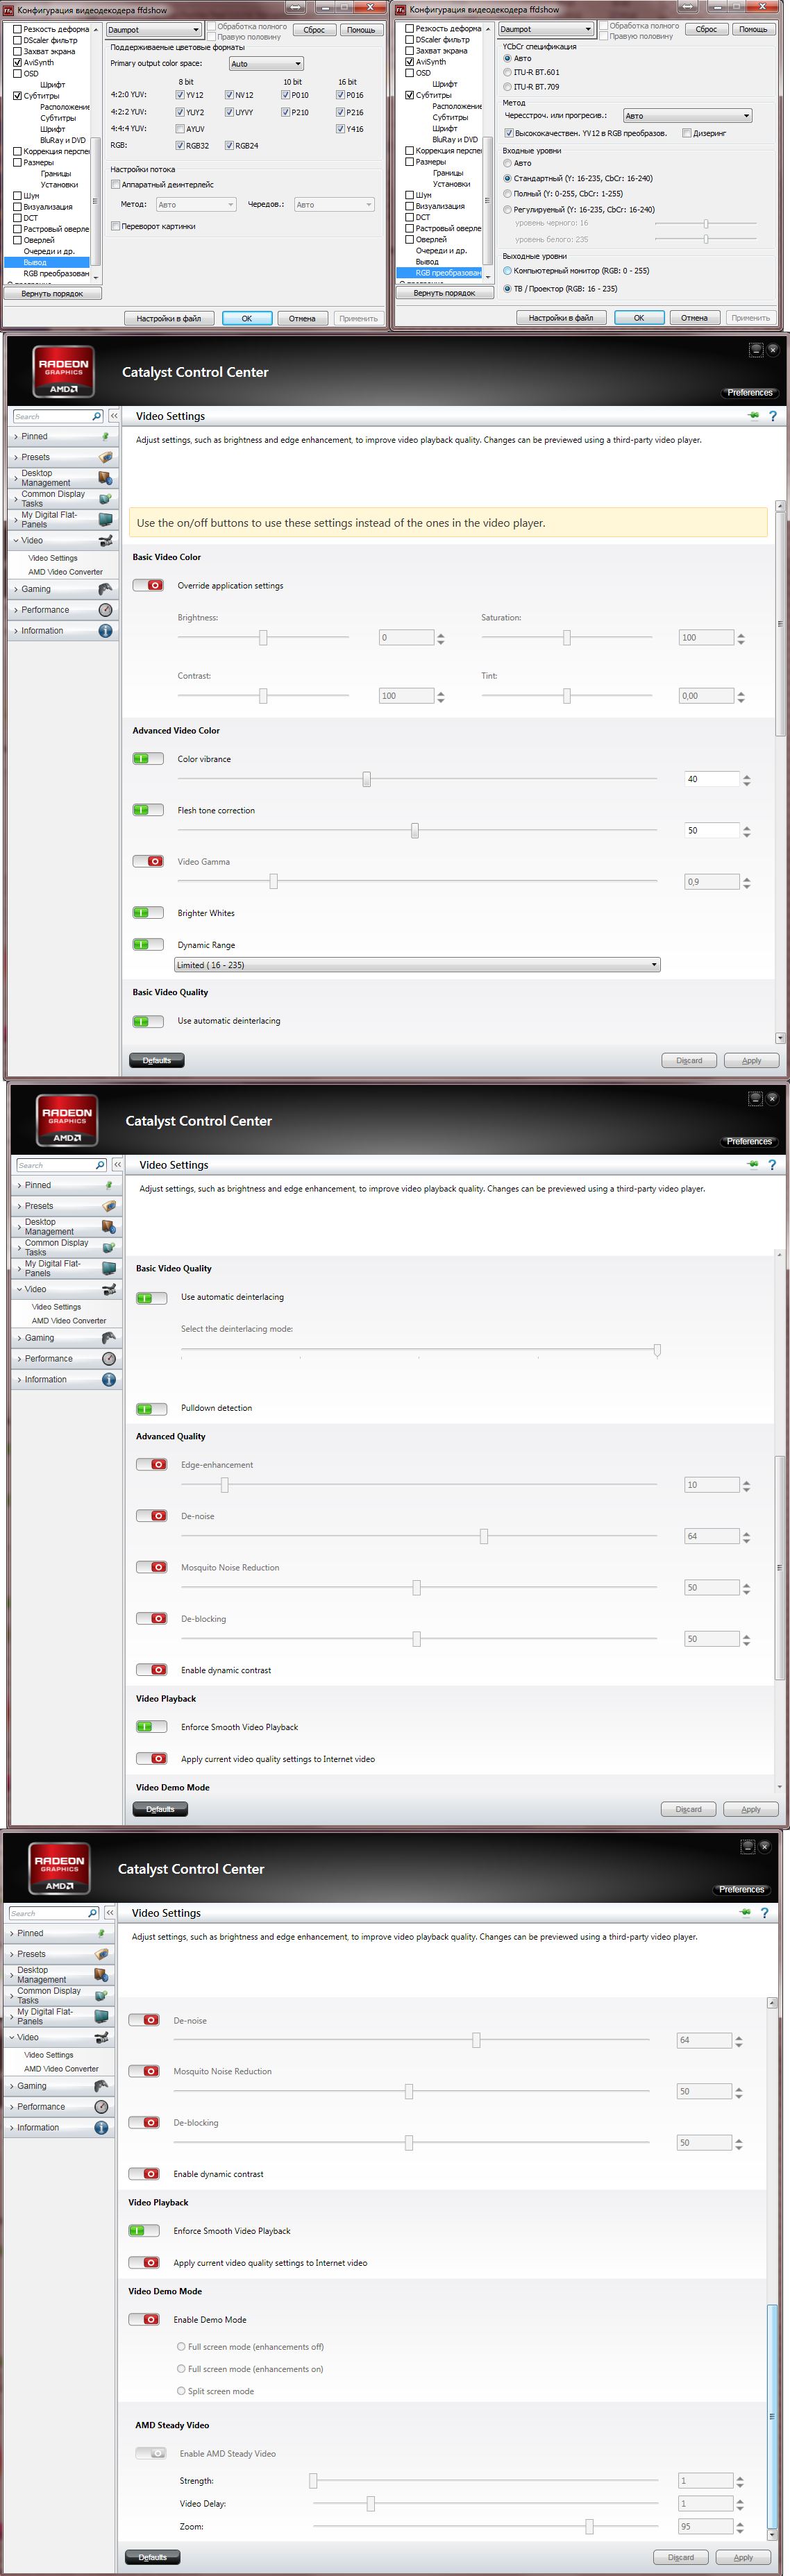Open AMD Video Converter in the topmost Catalyst sidebar
Viewport: 790px width, 2576px height.
click(65, 572)
